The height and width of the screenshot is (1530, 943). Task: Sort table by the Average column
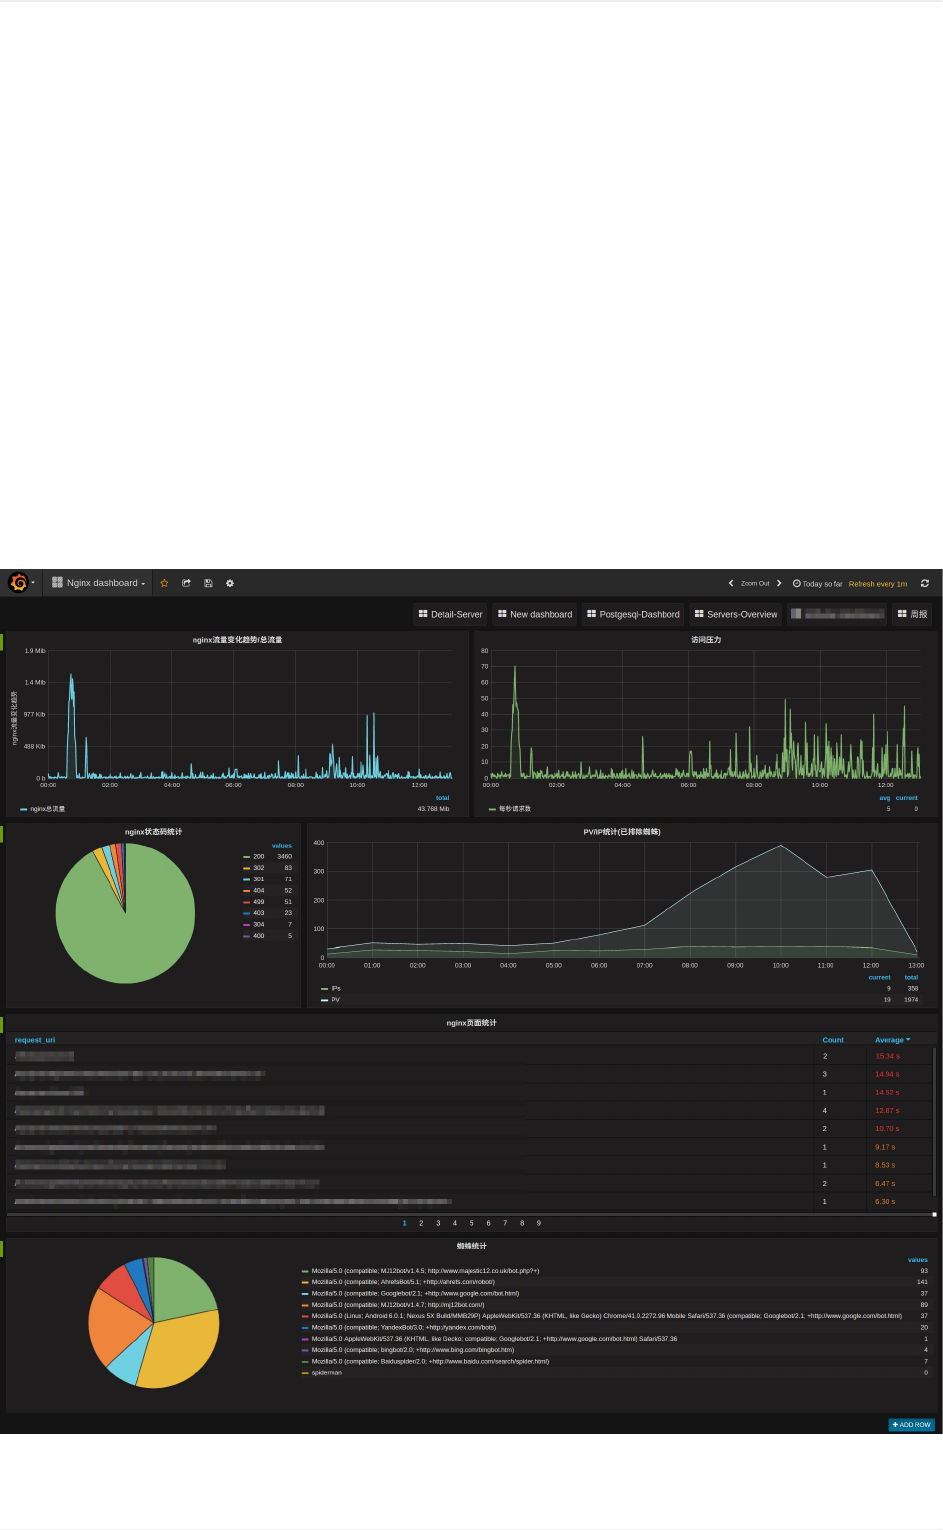(892, 1040)
